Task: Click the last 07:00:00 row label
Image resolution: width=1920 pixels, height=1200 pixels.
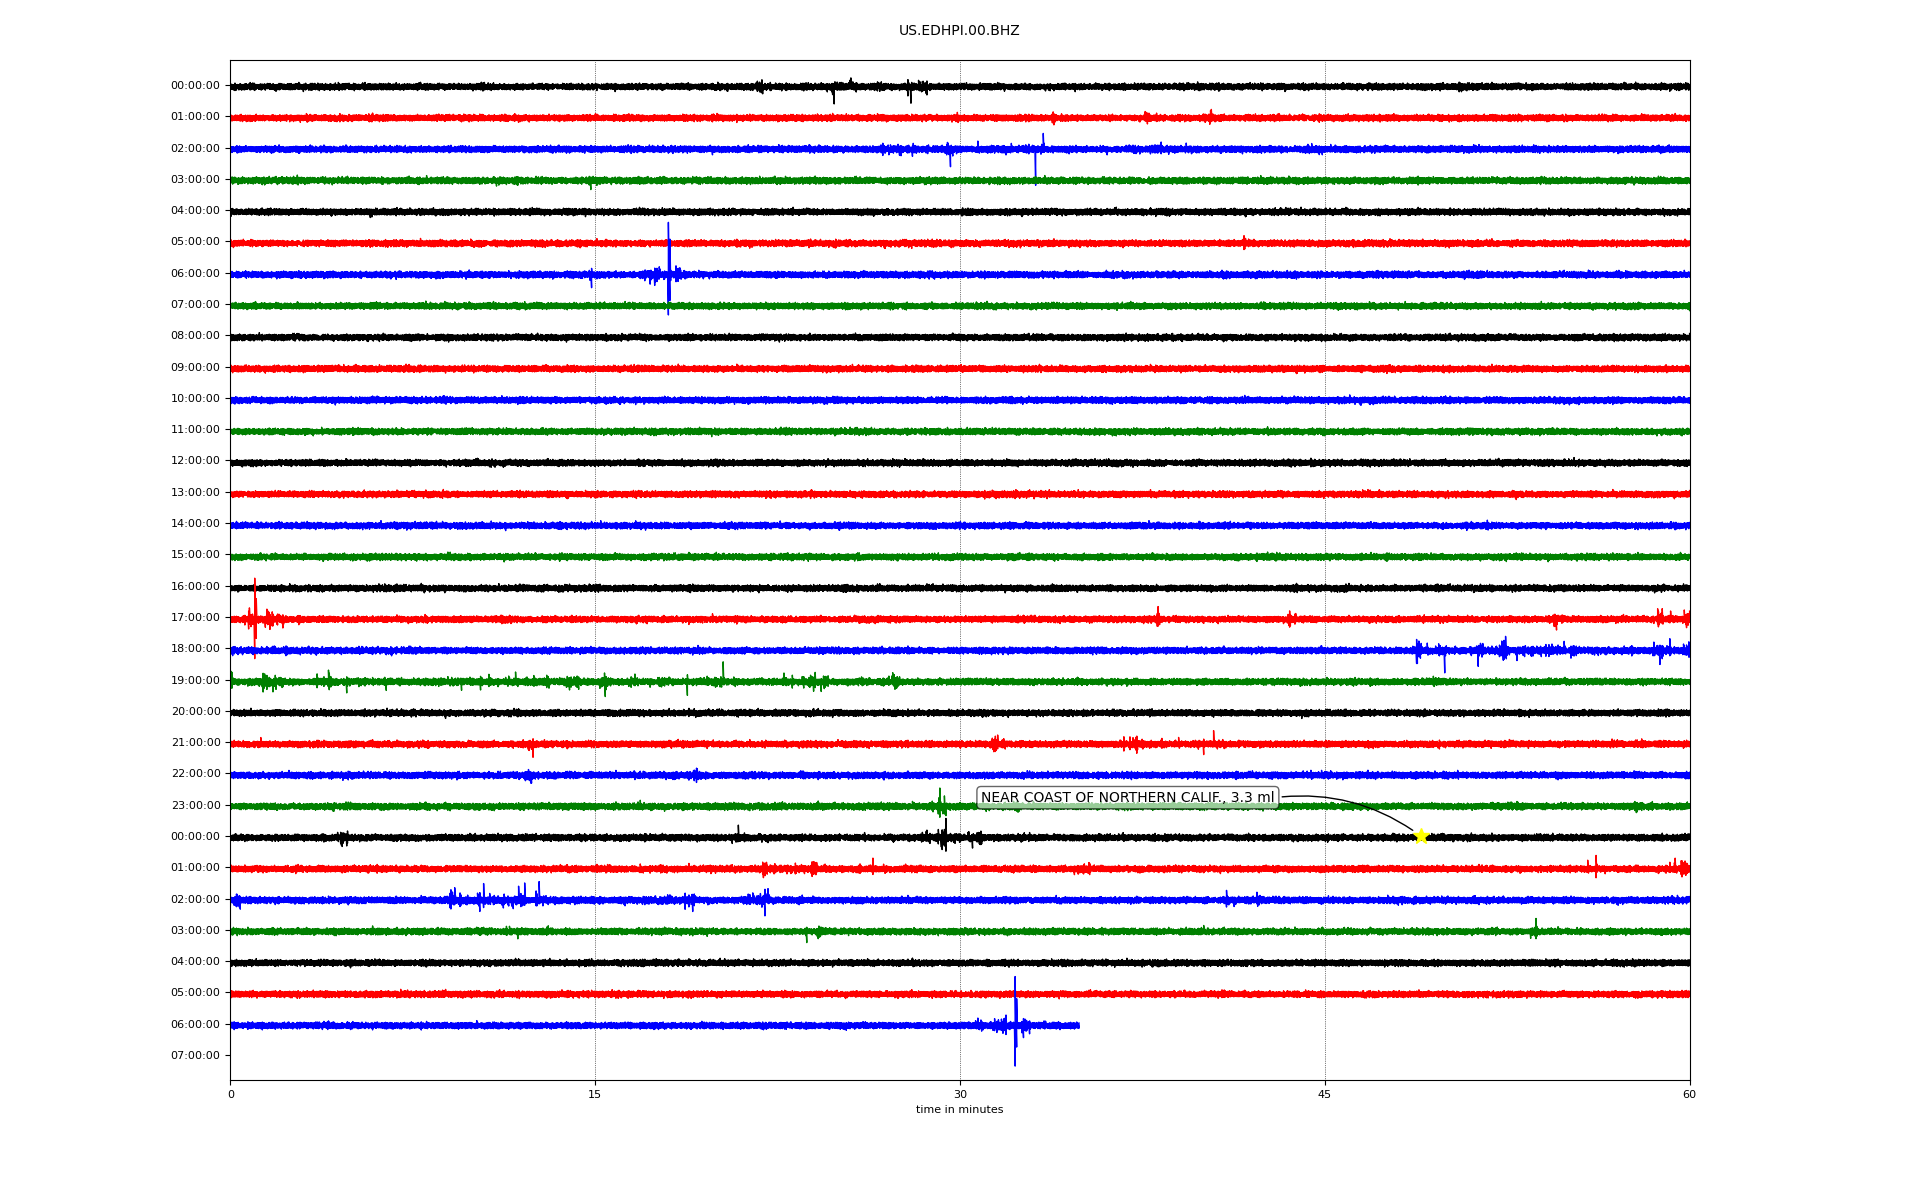Action: pos(195,1055)
